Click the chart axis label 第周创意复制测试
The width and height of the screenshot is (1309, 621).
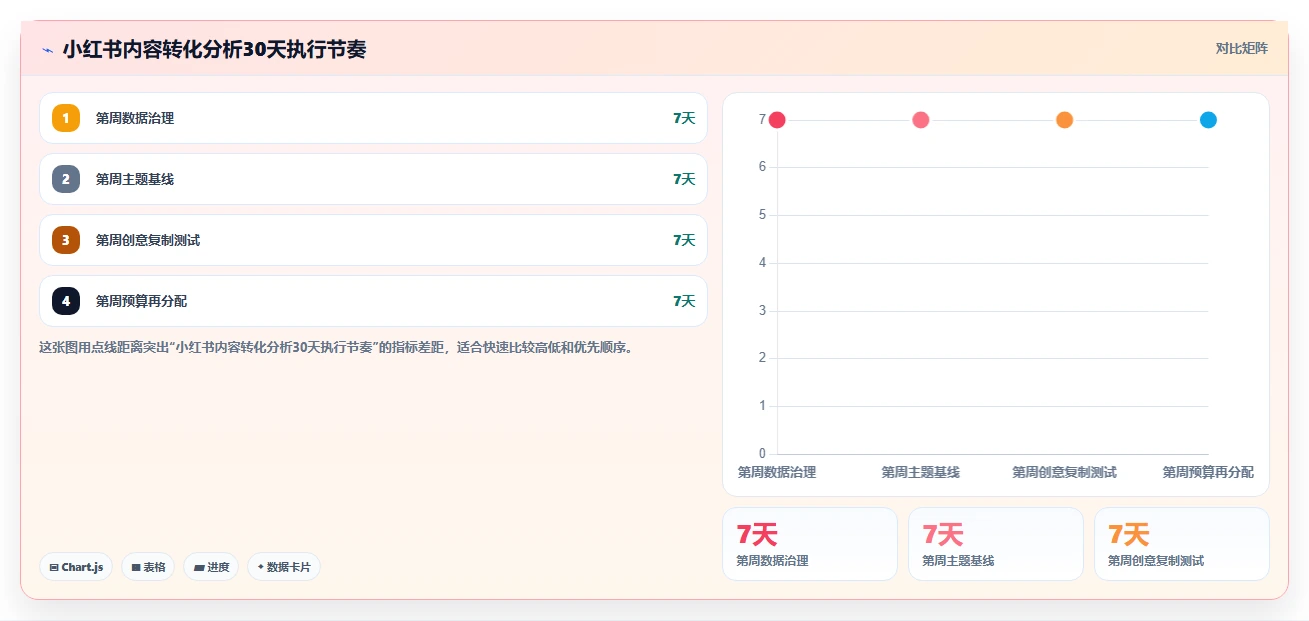click(x=1064, y=472)
